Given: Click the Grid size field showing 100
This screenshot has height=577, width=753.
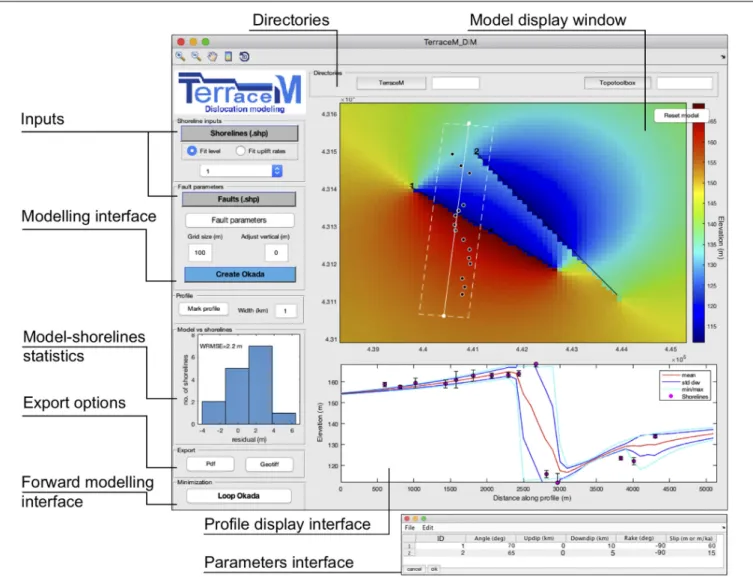Looking at the screenshot, I should pos(200,252).
